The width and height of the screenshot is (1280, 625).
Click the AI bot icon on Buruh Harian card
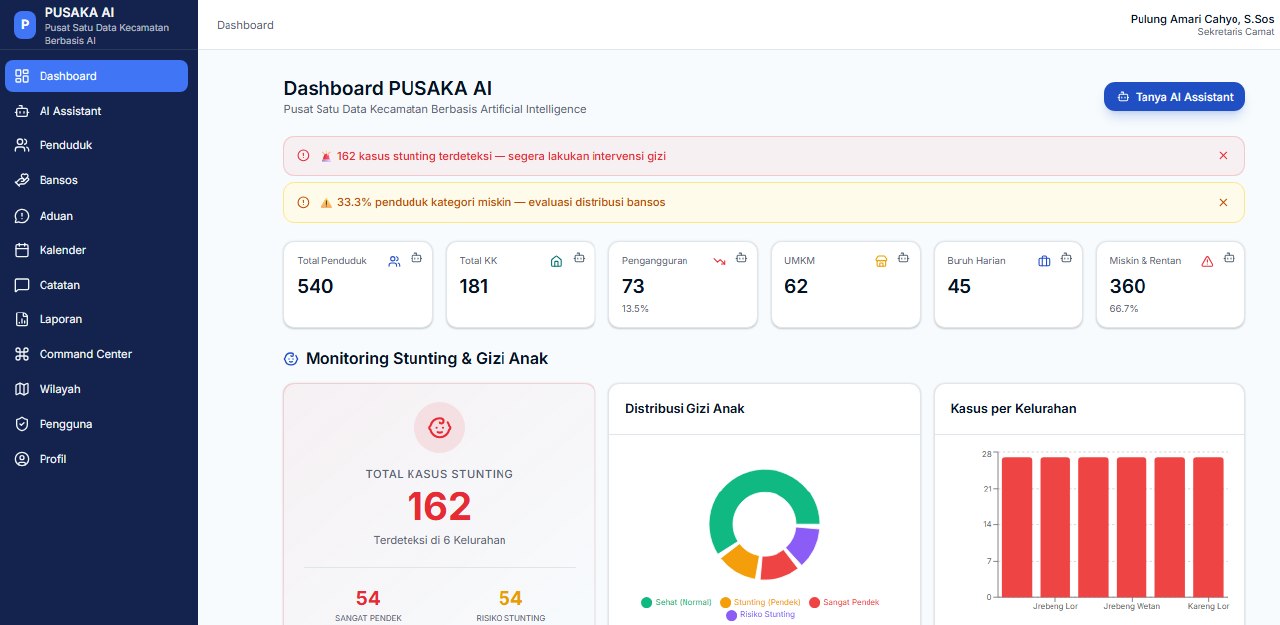[x=1066, y=258]
